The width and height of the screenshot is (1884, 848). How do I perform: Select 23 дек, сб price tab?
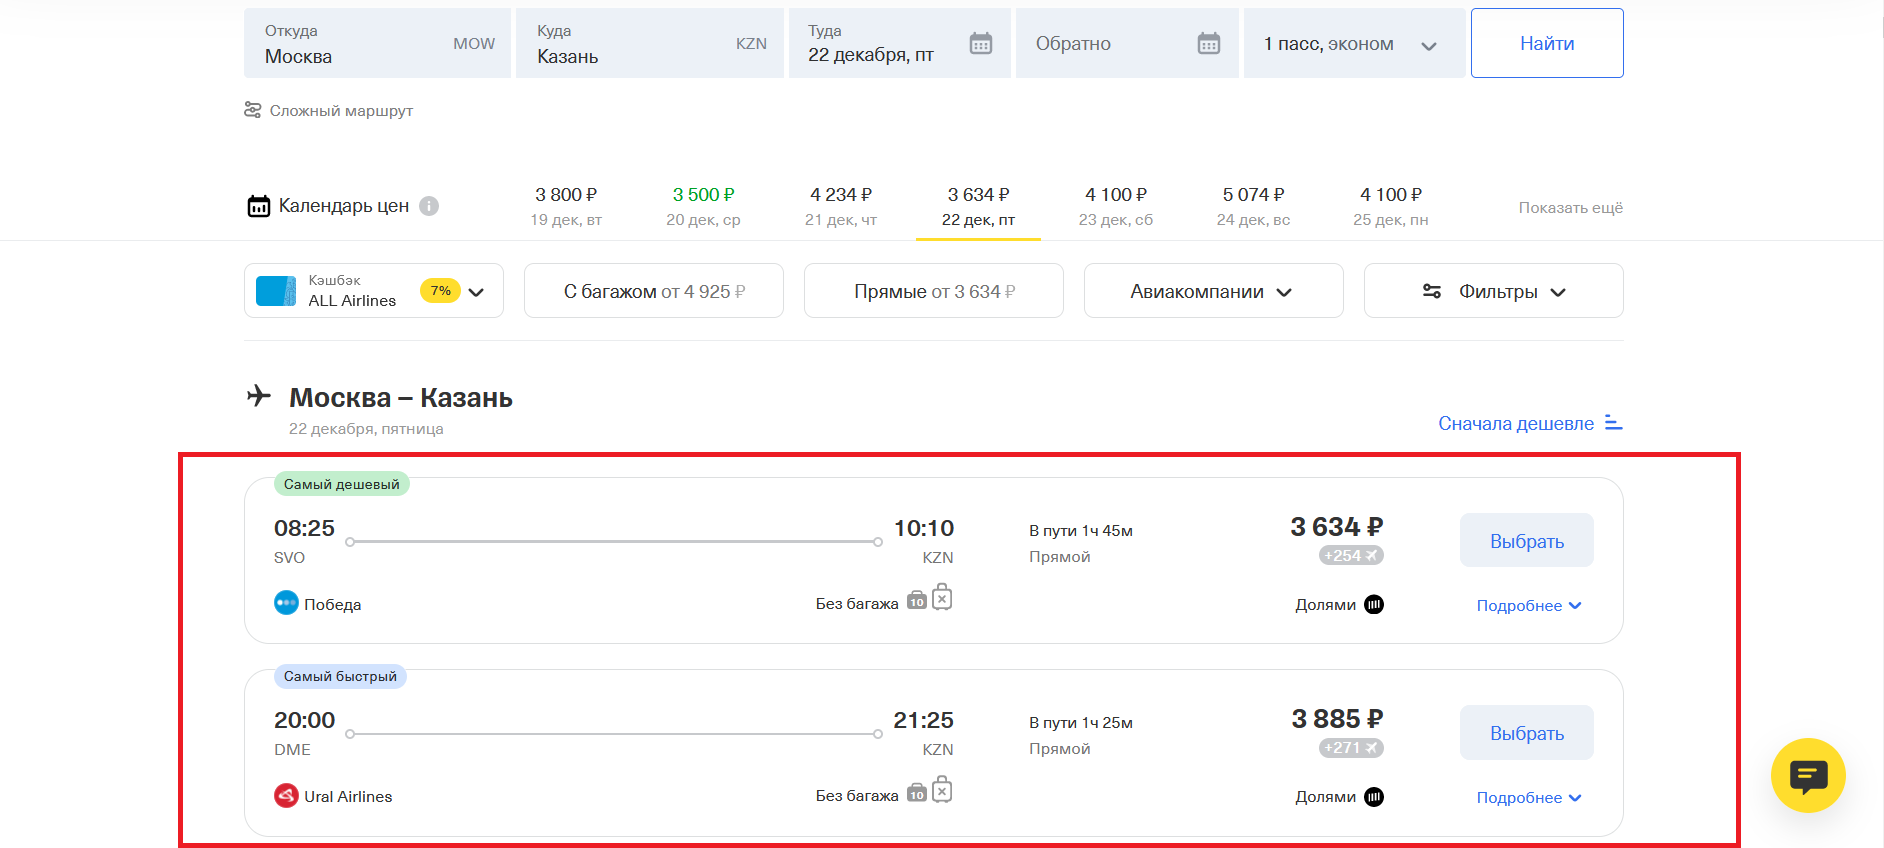pyautogui.click(x=1115, y=206)
